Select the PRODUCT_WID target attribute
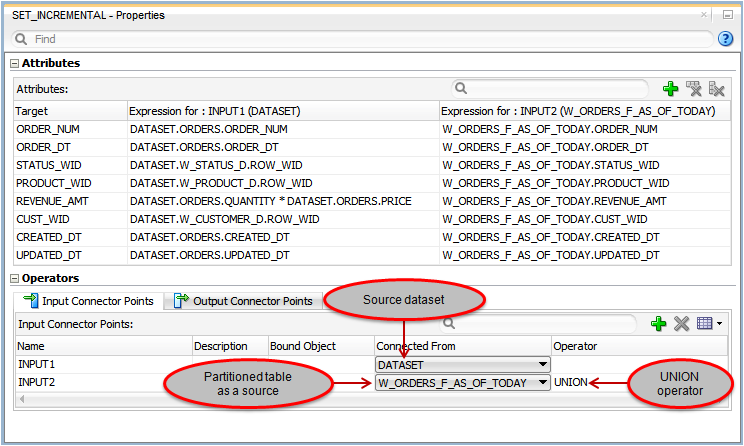This screenshot has height=446, width=744. (x=54, y=183)
